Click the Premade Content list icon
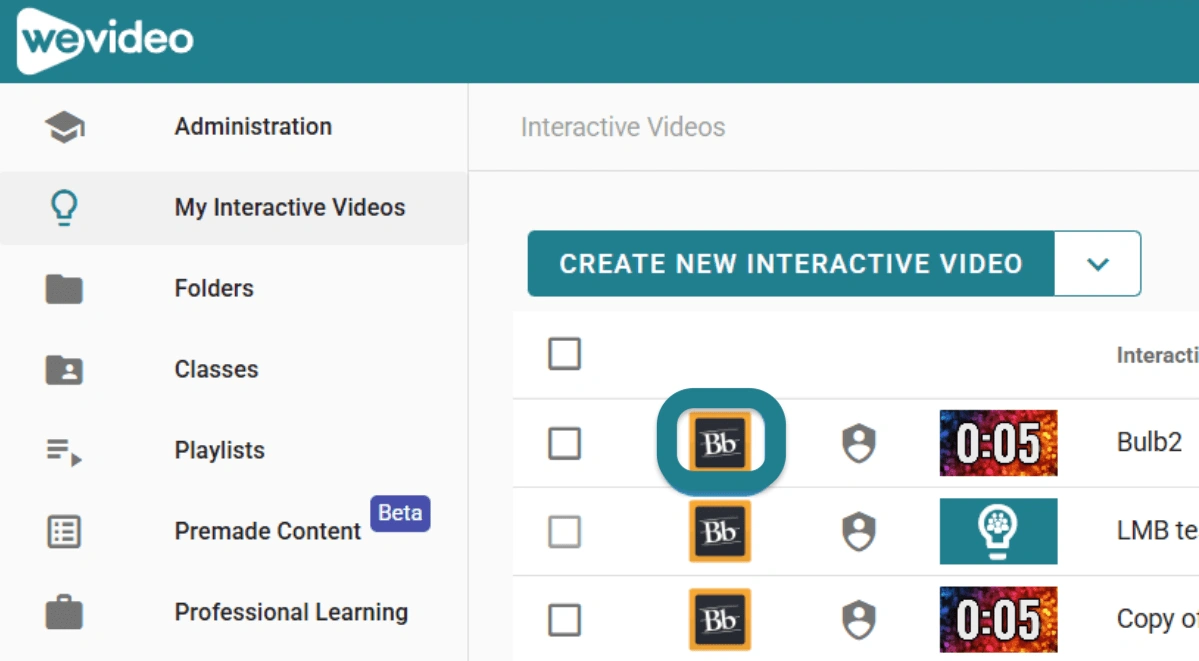The height and width of the screenshot is (661, 1199). click(x=64, y=532)
